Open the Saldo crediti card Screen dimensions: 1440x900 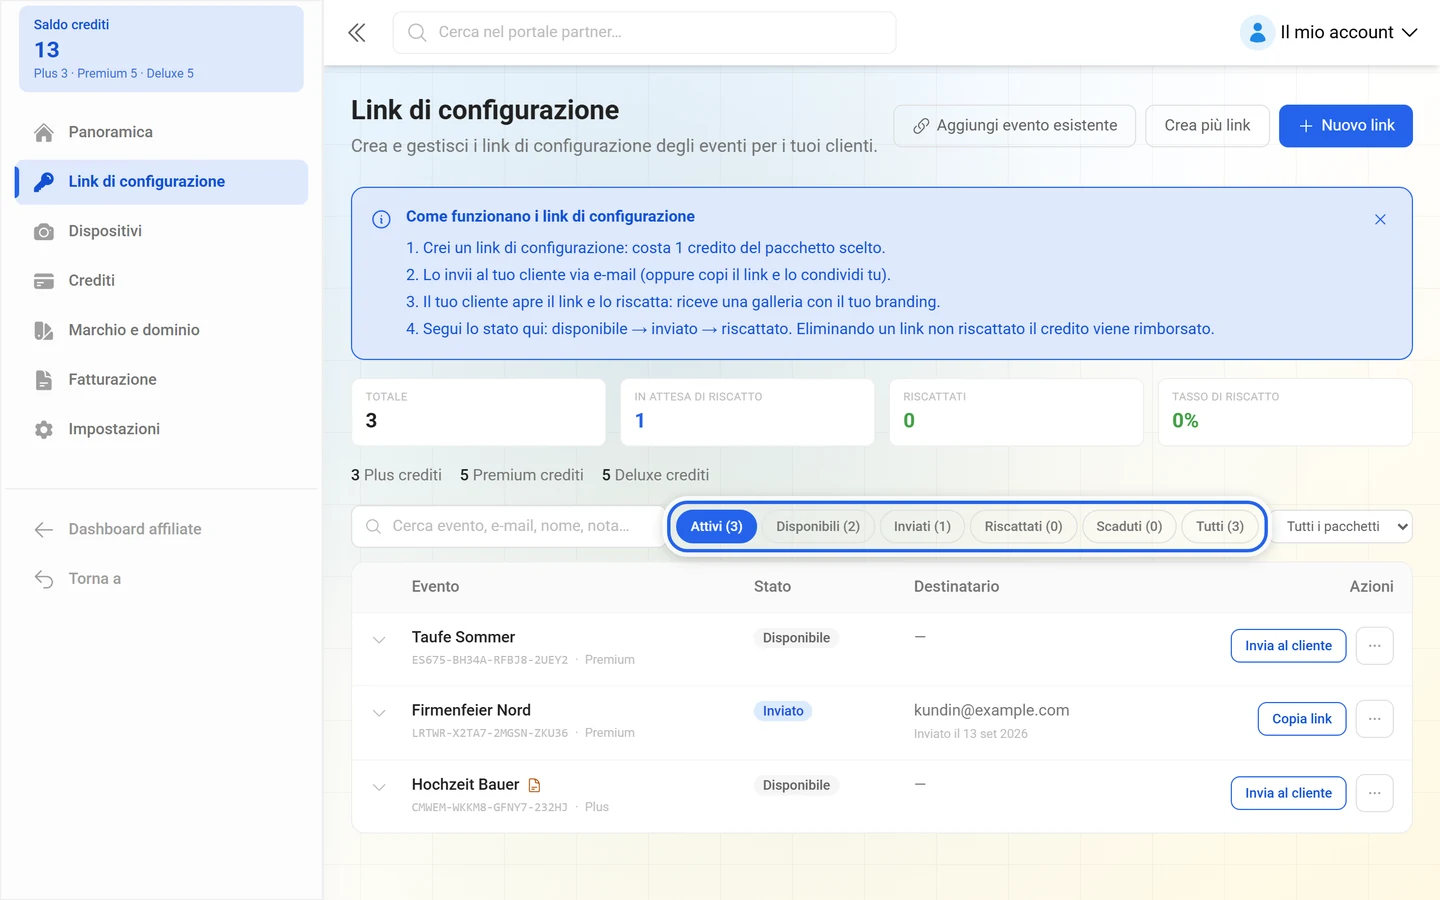coord(161,49)
